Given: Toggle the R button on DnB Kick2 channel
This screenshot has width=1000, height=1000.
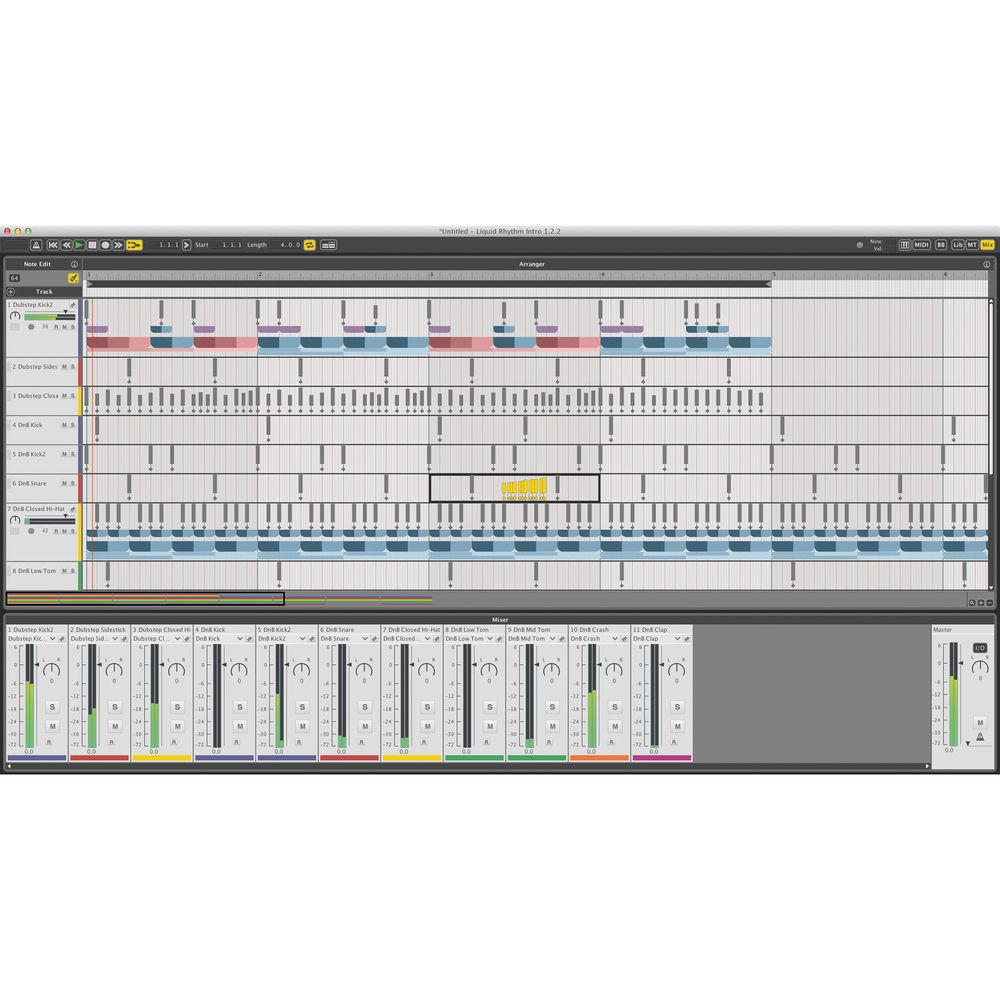Looking at the screenshot, I should 301,742.
